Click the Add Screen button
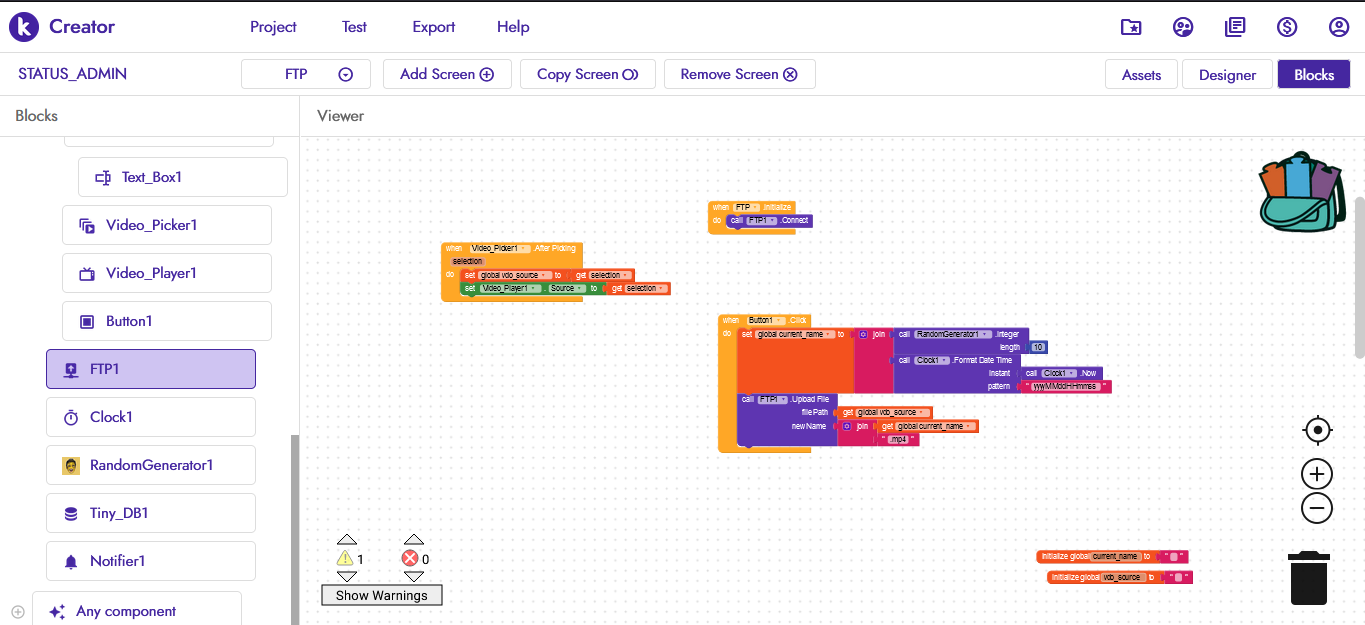This screenshot has height=625, width=1365. 447,74
